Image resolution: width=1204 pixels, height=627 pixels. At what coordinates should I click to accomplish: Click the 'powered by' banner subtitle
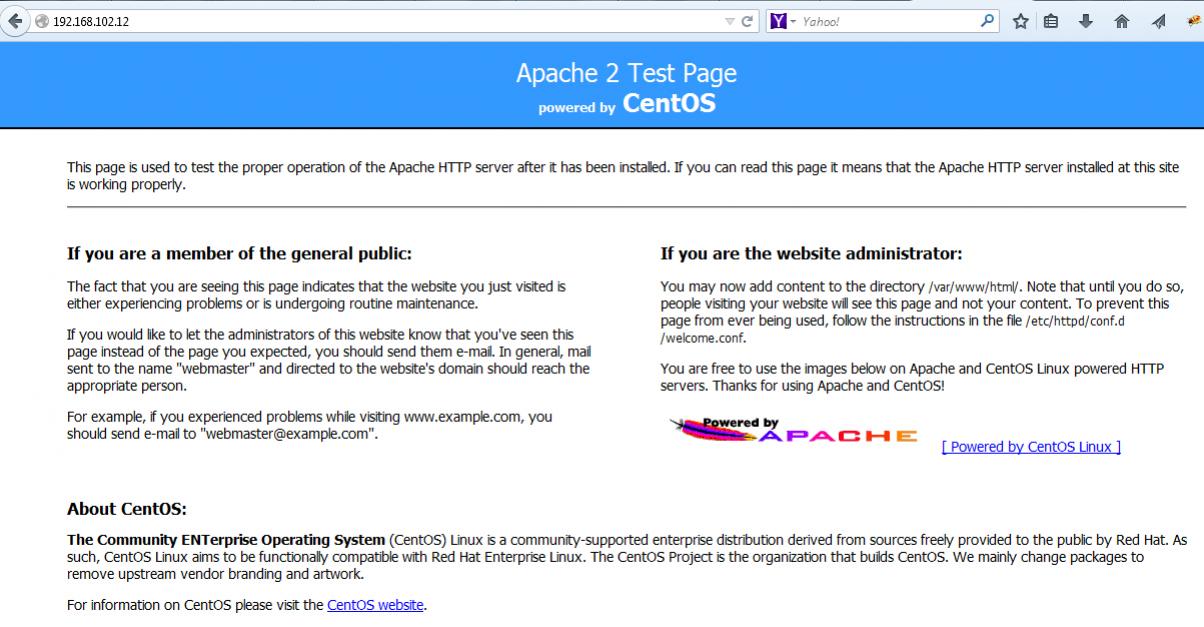pyautogui.click(x=577, y=108)
